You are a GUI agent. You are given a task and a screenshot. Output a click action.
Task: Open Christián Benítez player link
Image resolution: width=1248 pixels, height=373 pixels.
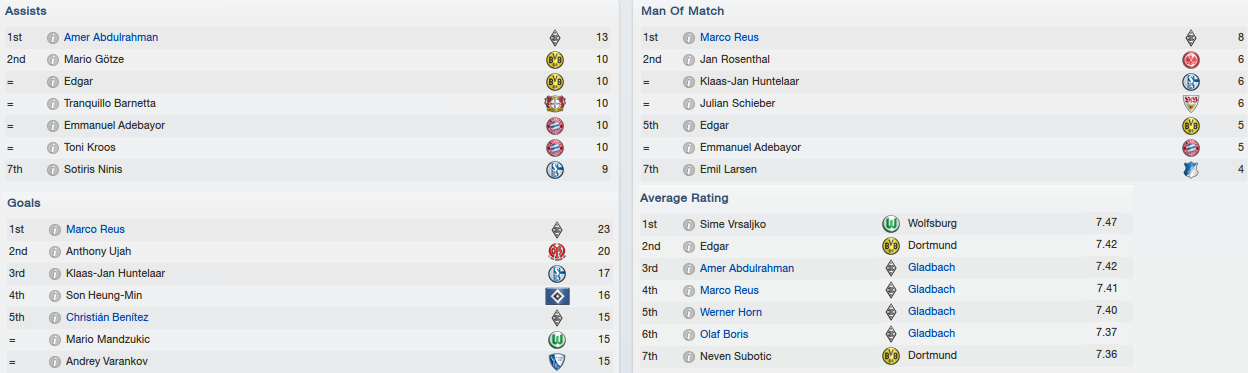coord(107,317)
